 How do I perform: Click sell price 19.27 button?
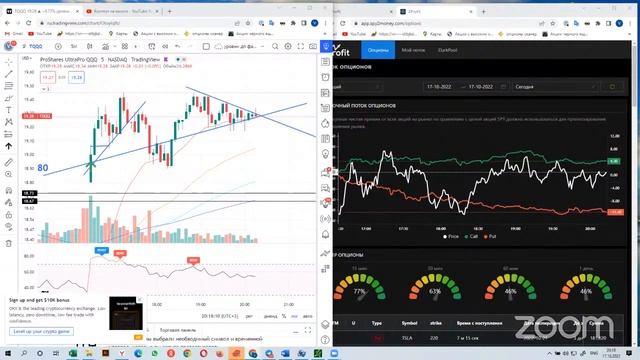pyautogui.click(x=48, y=78)
